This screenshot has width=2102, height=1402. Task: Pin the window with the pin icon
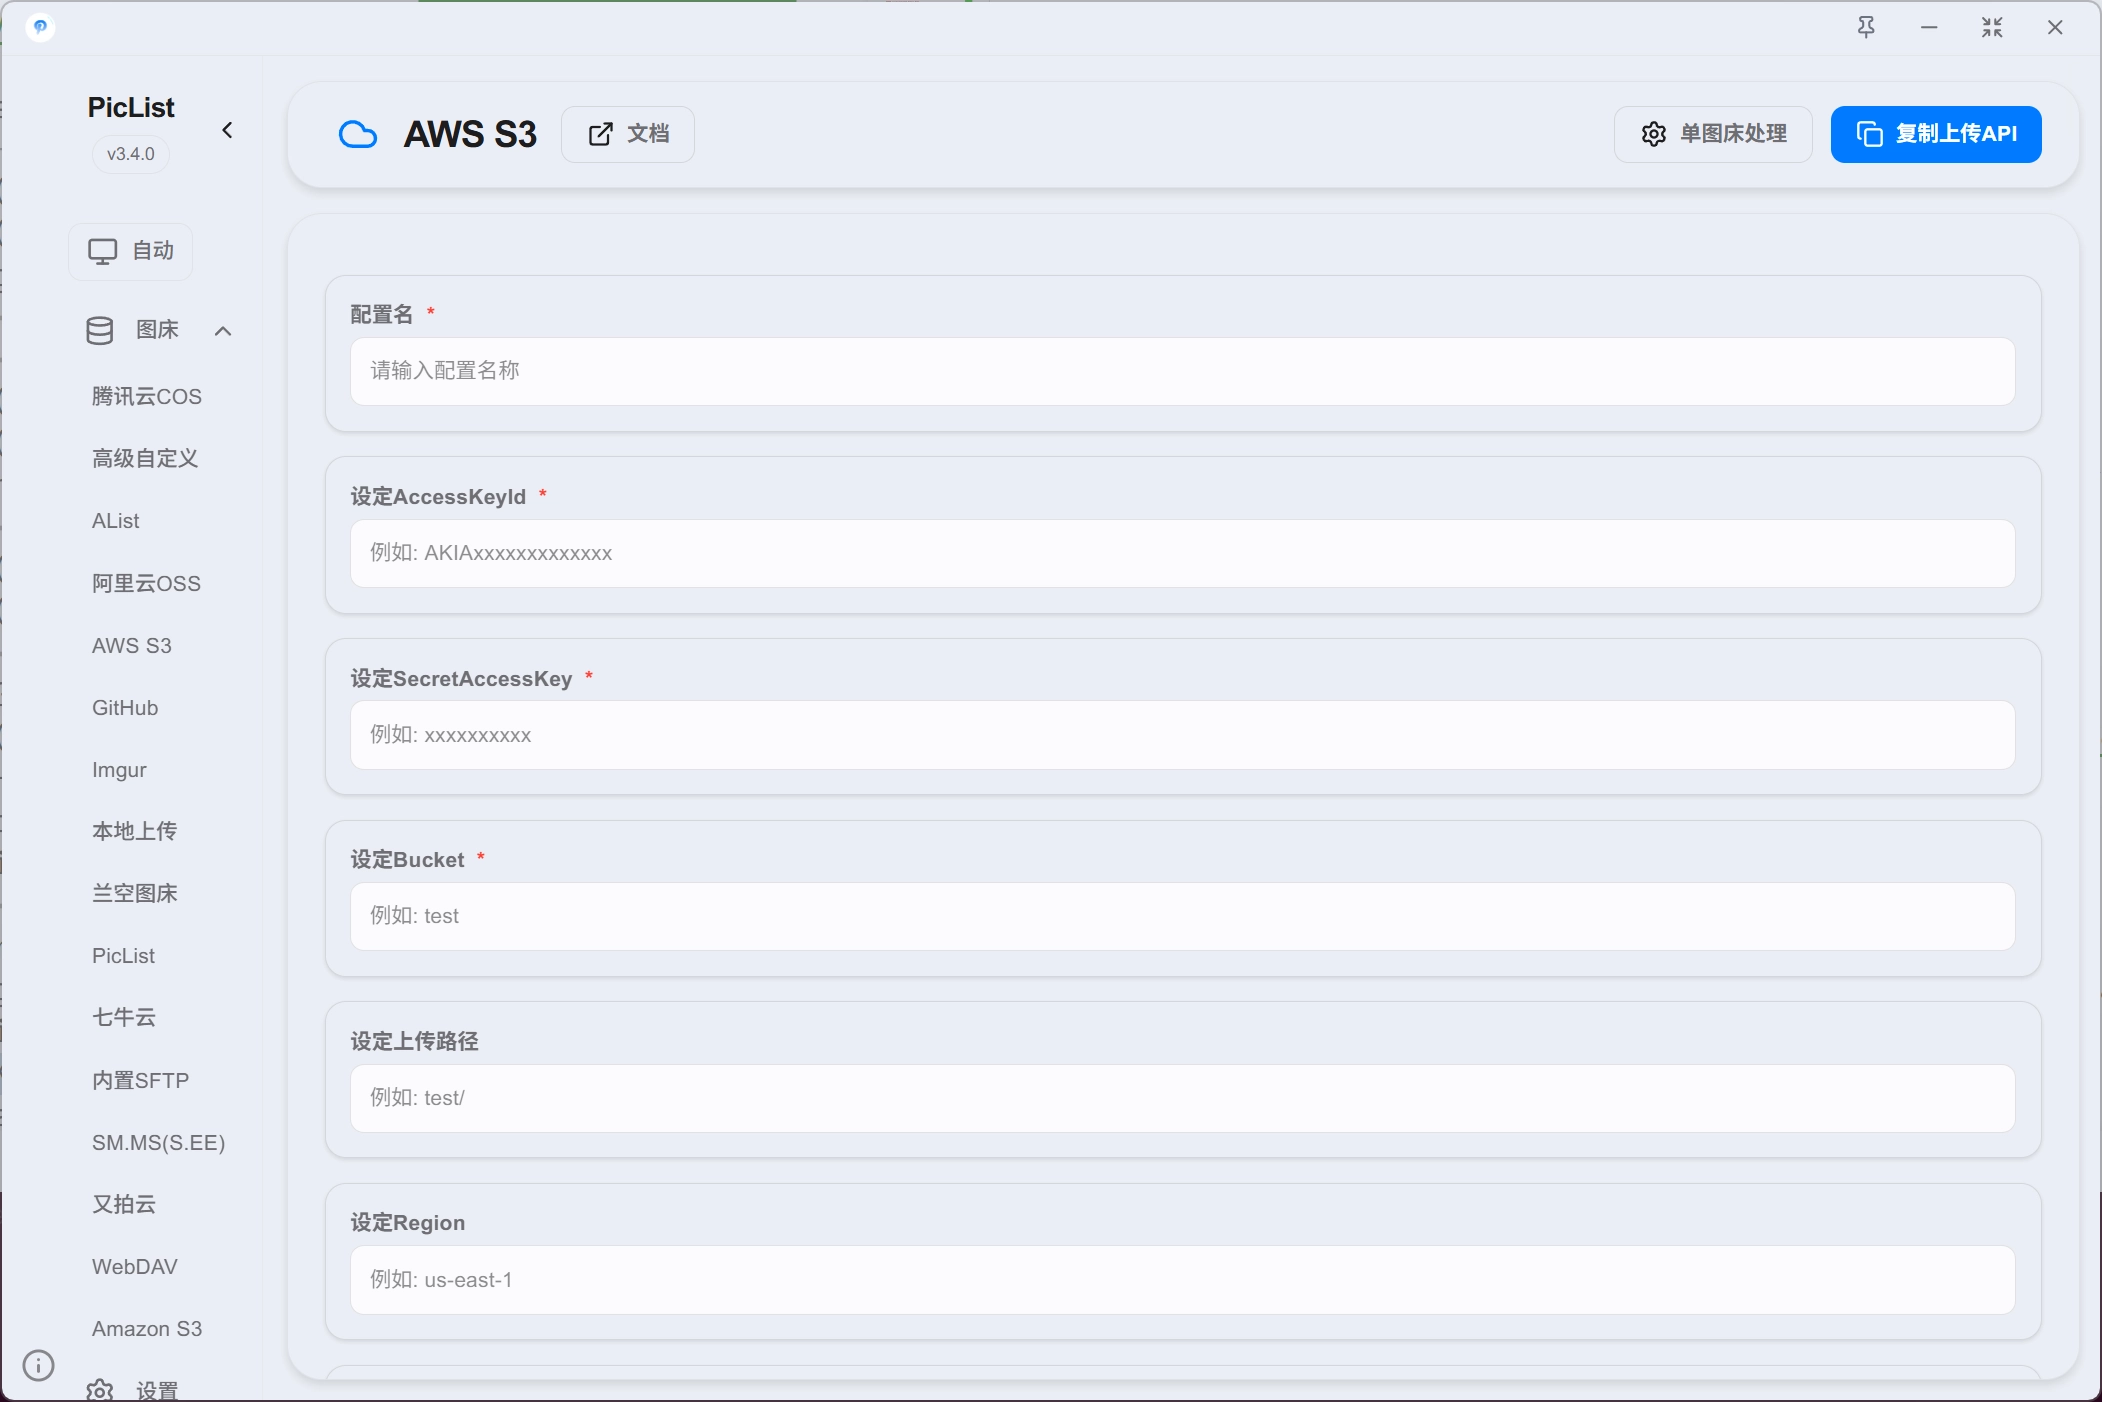(1866, 27)
